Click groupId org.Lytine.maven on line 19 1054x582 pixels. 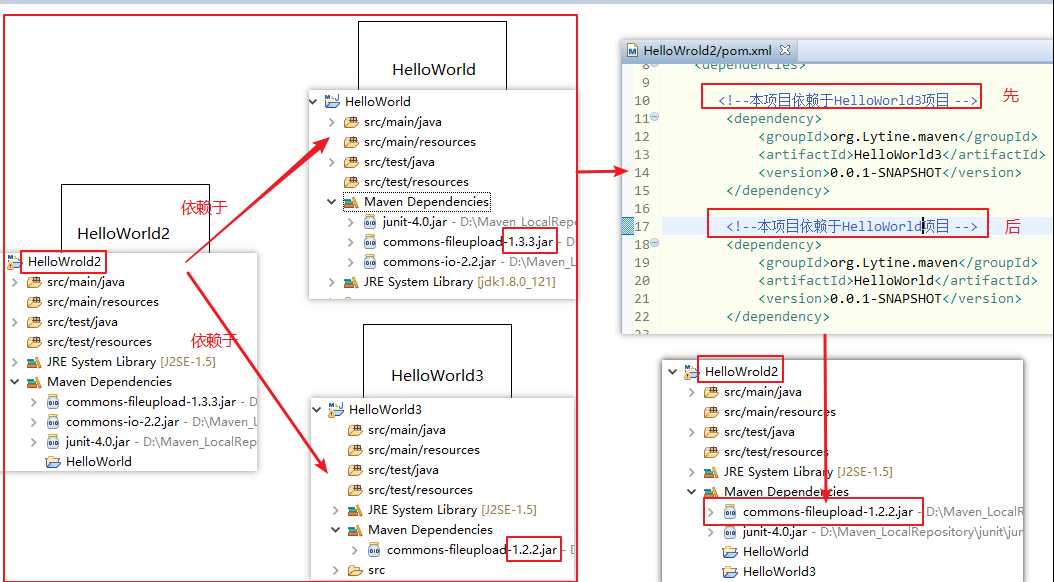(x=894, y=263)
